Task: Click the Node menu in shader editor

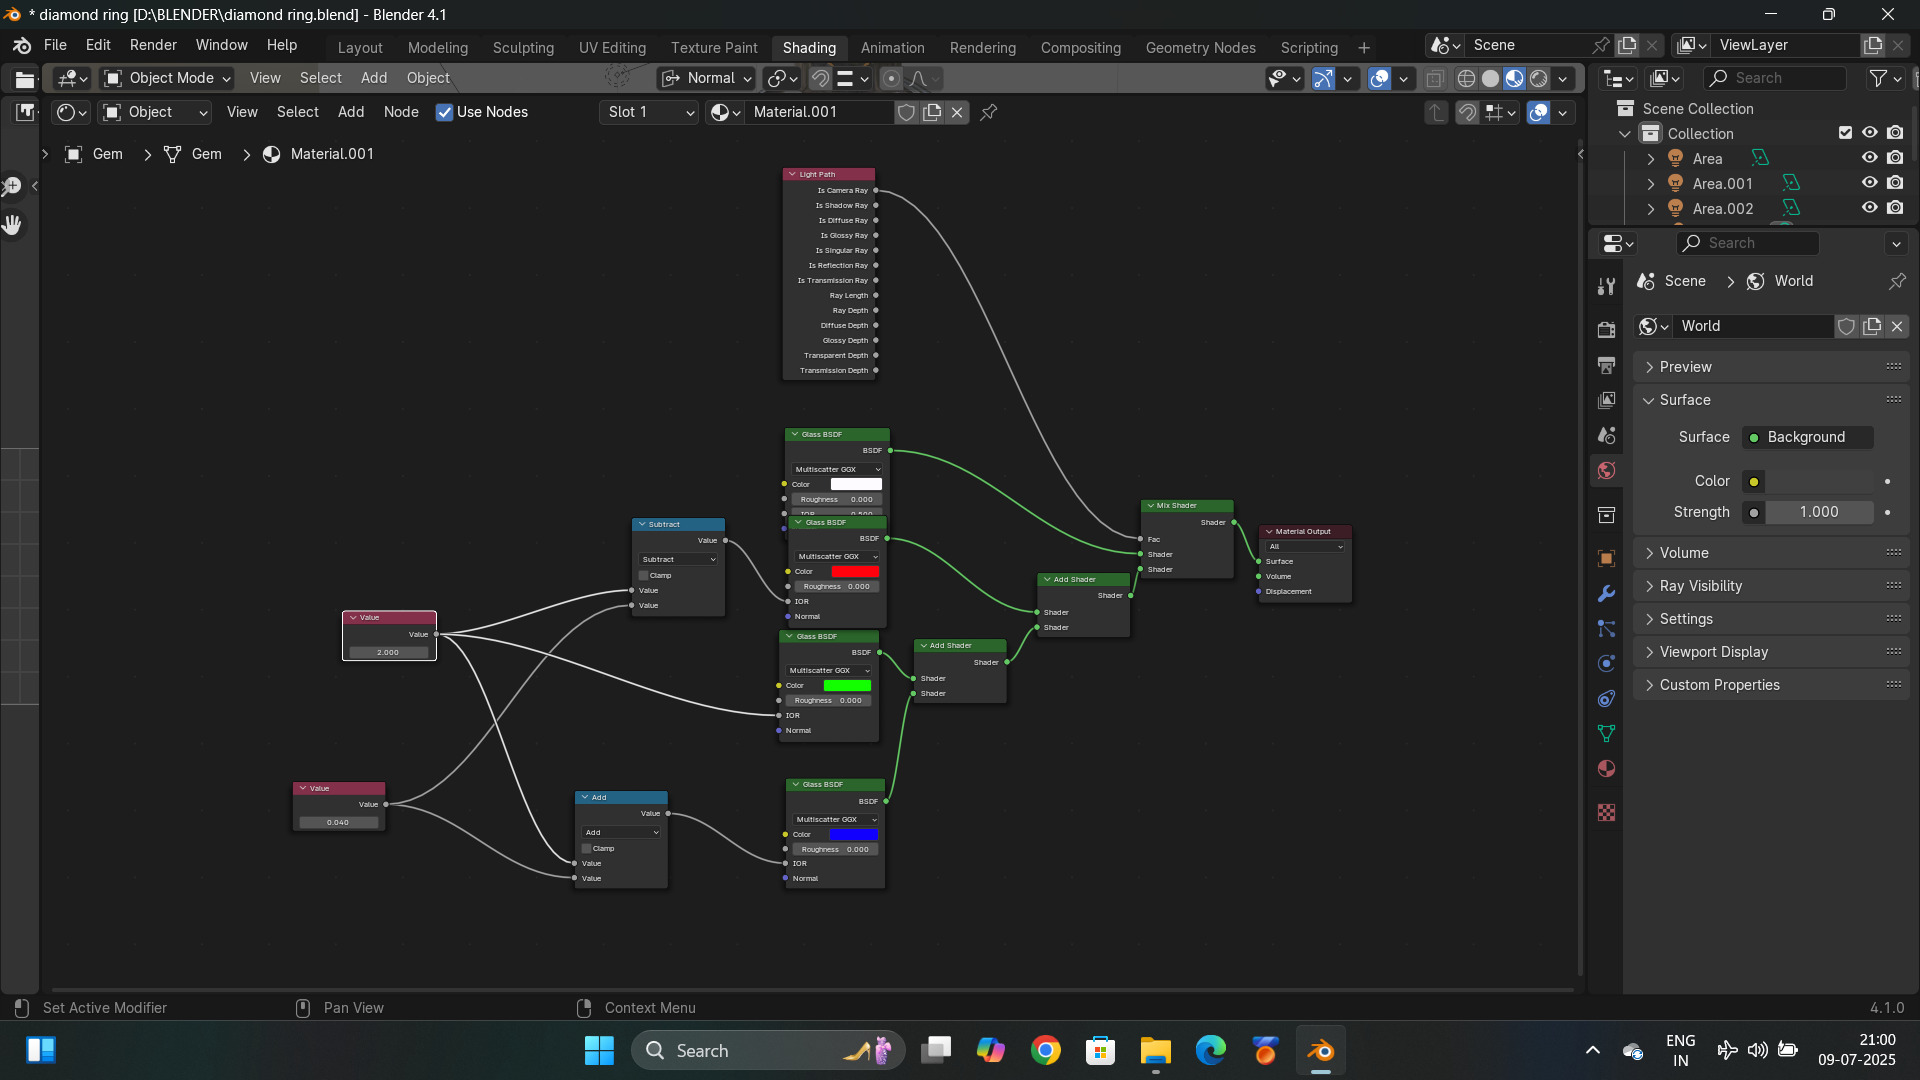Action: (401, 112)
